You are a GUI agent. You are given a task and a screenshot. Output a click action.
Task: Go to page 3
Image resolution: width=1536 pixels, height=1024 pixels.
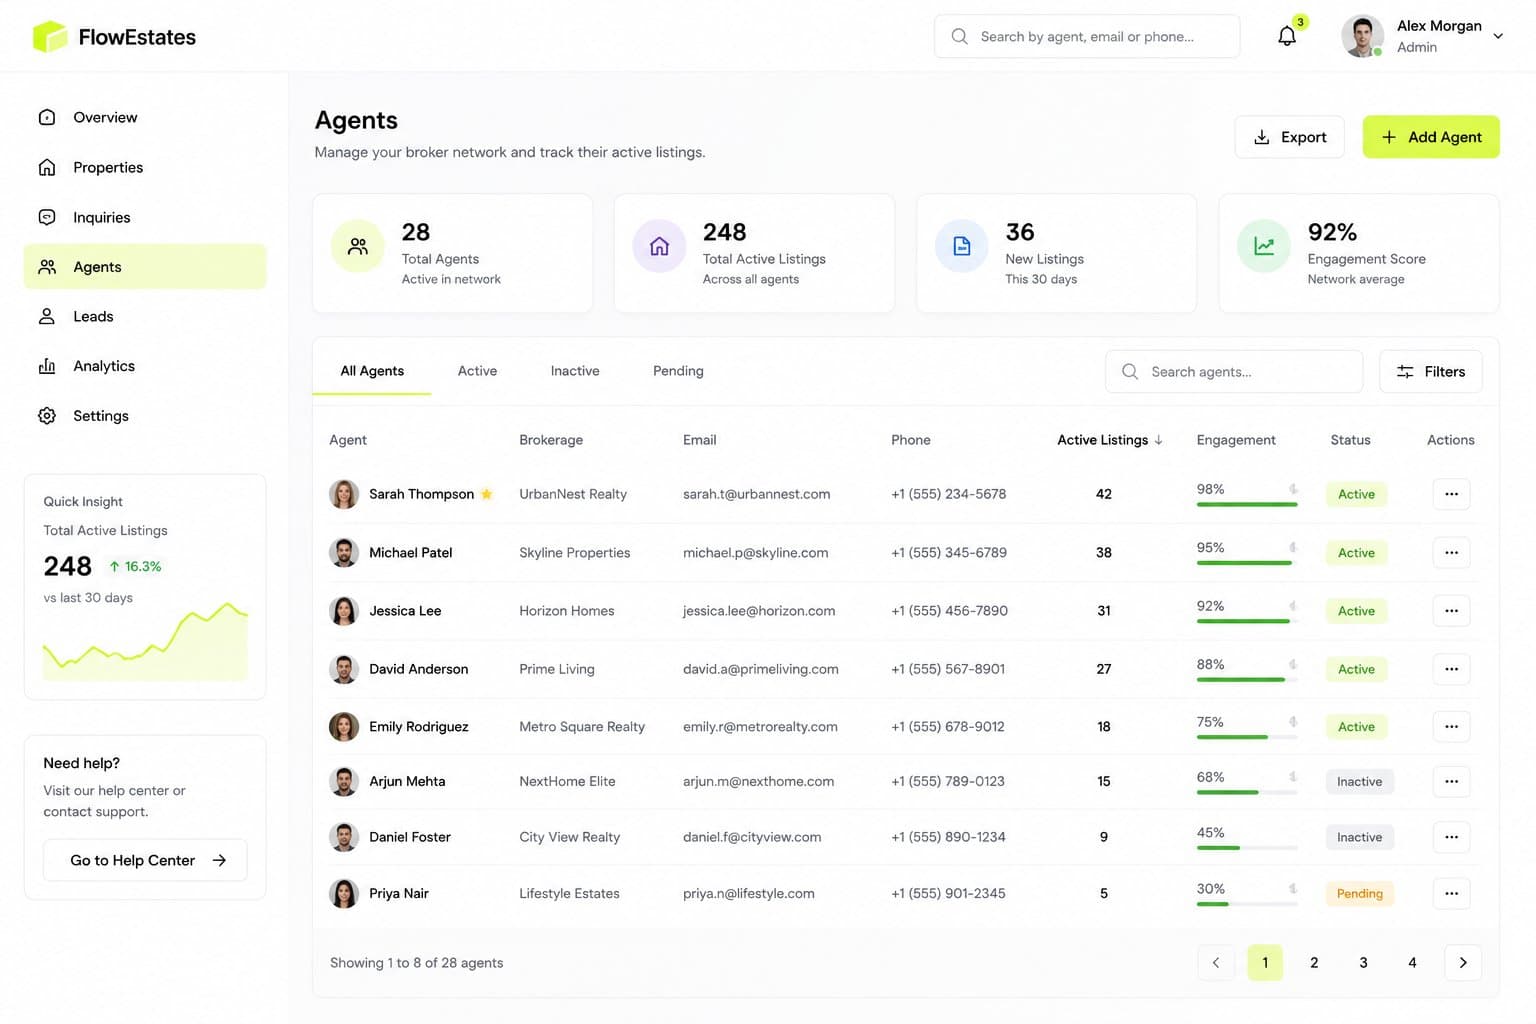point(1363,962)
